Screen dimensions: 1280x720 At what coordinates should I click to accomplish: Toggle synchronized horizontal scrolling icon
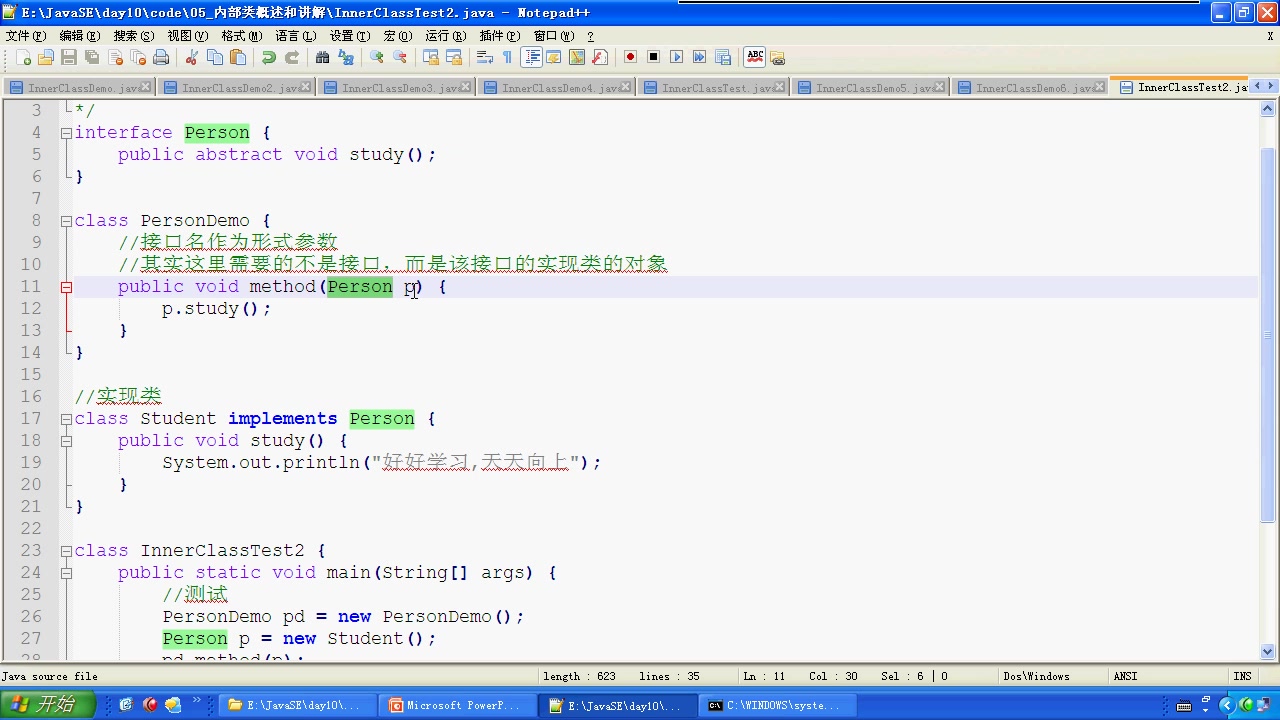point(454,57)
